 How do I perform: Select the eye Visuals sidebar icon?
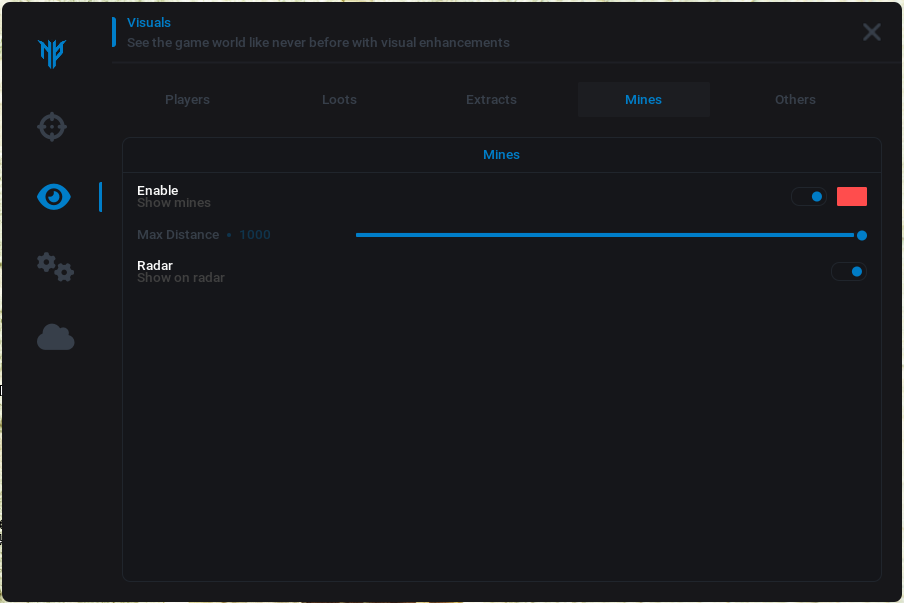pyautogui.click(x=54, y=197)
